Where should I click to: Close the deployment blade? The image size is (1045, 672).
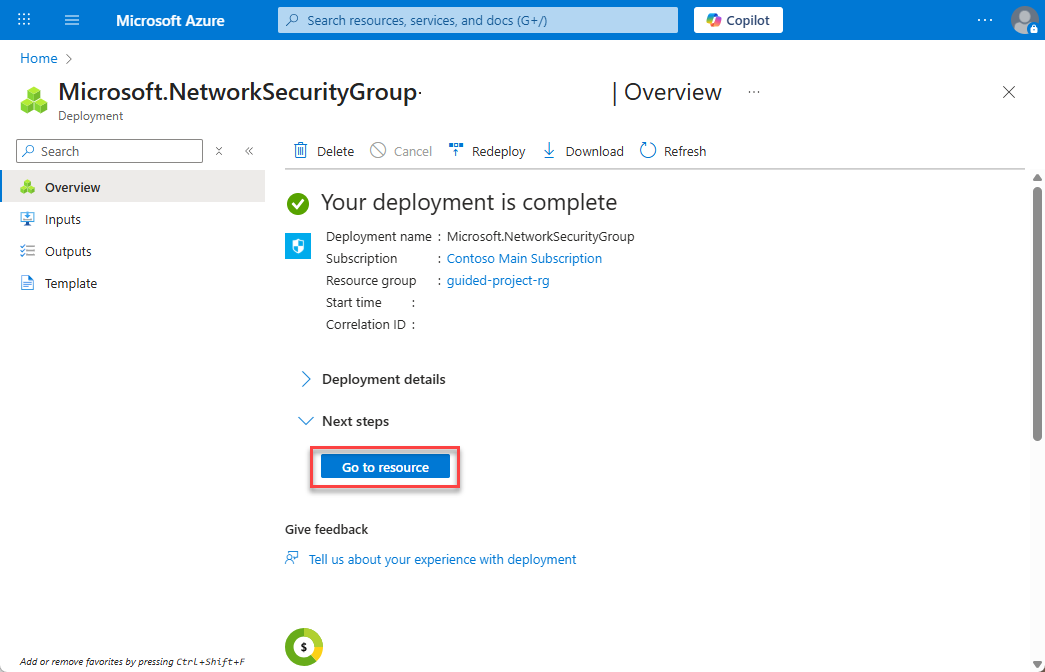tap(1009, 92)
